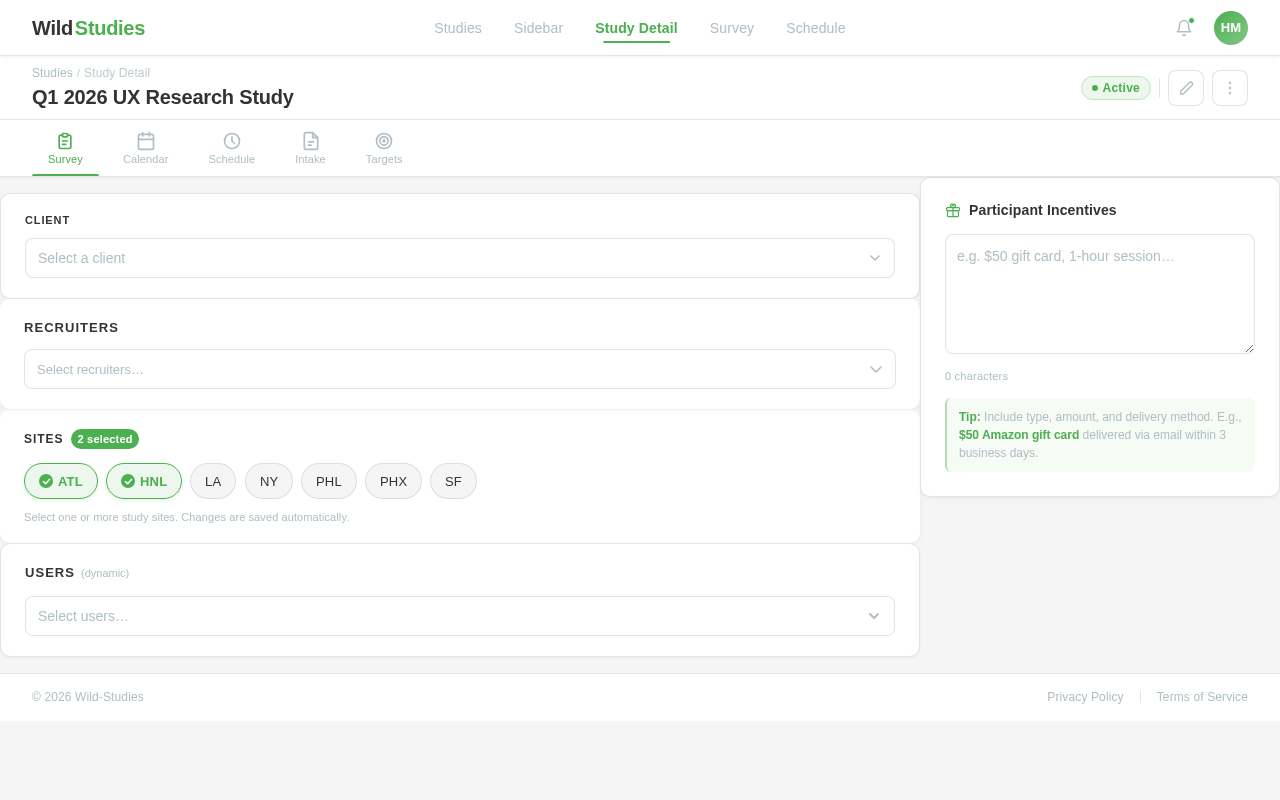Click the Targets bullseye icon
Image resolution: width=1280 pixels, height=800 pixels.
click(383, 141)
